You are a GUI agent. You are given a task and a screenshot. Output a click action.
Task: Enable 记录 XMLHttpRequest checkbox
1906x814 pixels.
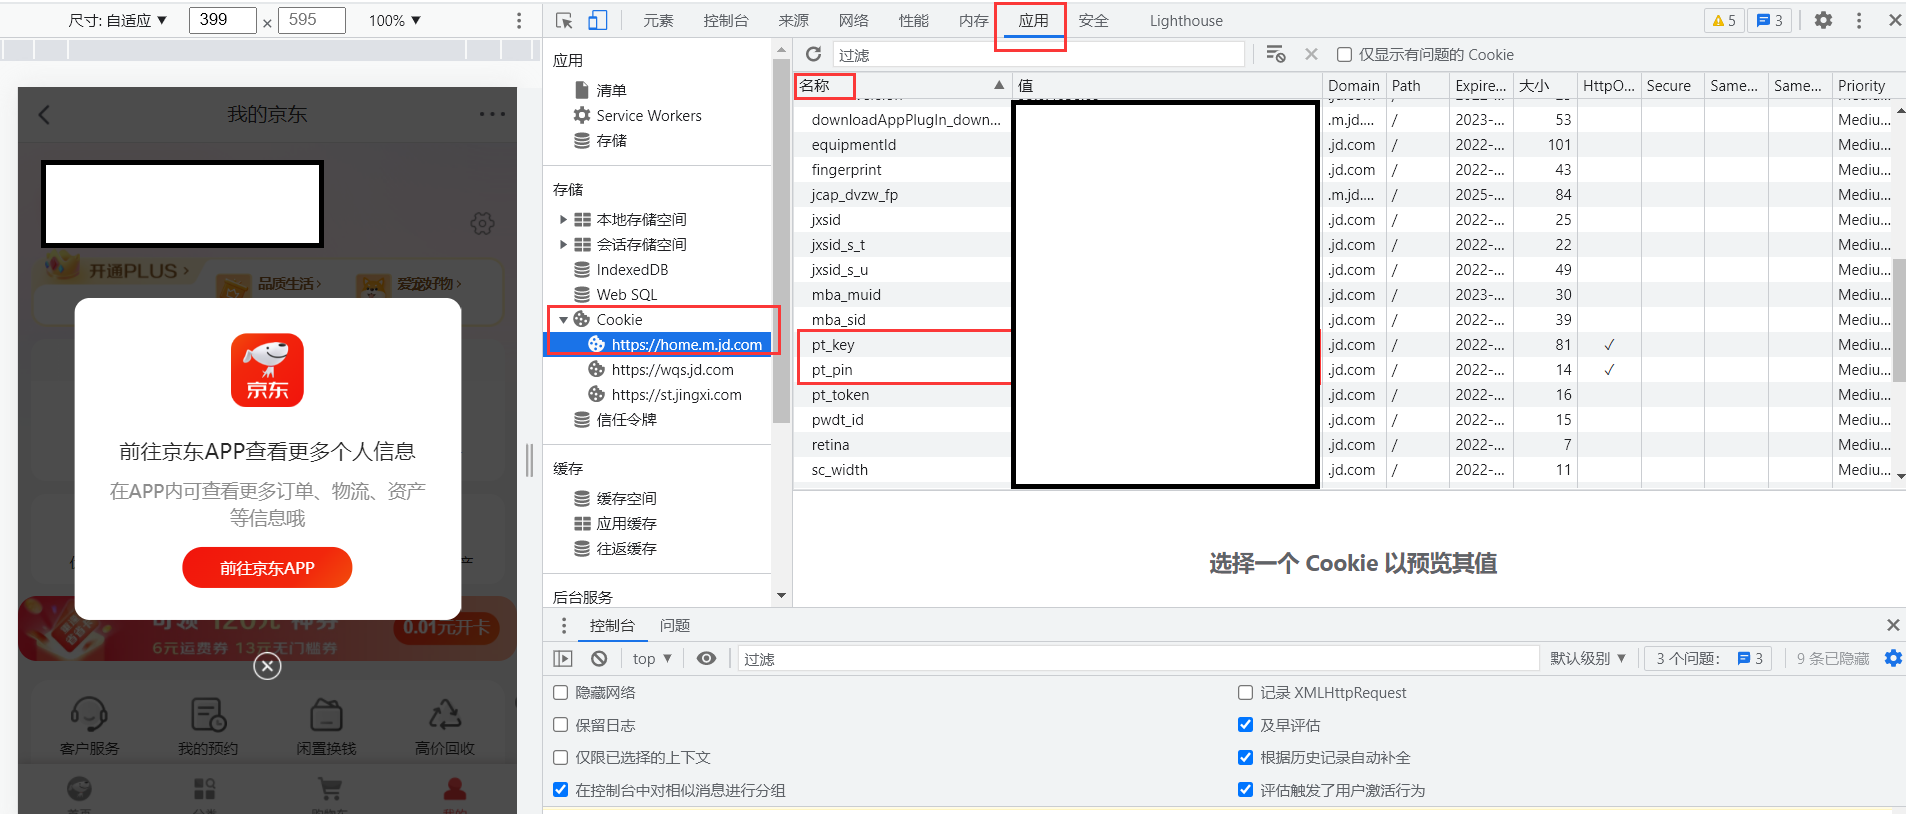coord(1245,692)
